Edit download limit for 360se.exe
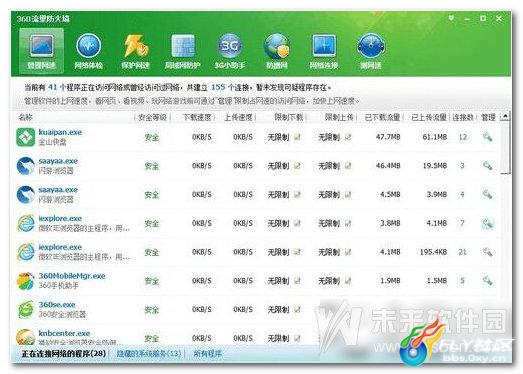 pos(297,310)
